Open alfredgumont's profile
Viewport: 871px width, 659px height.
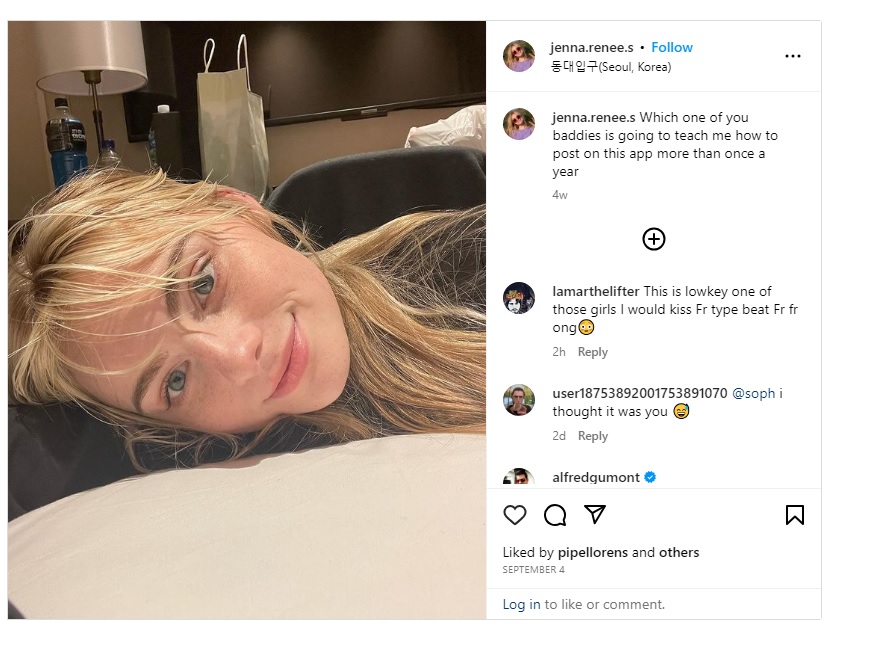click(595, 477)
